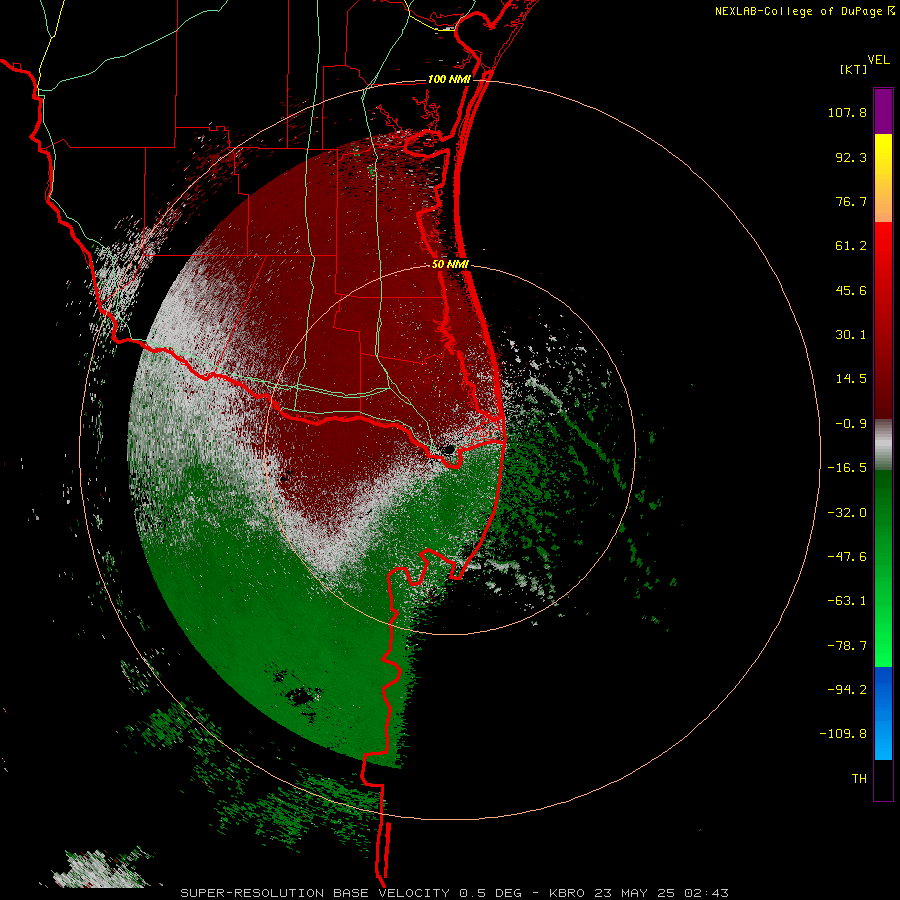Click the 45.6 velocity scale value

[851, 290]
